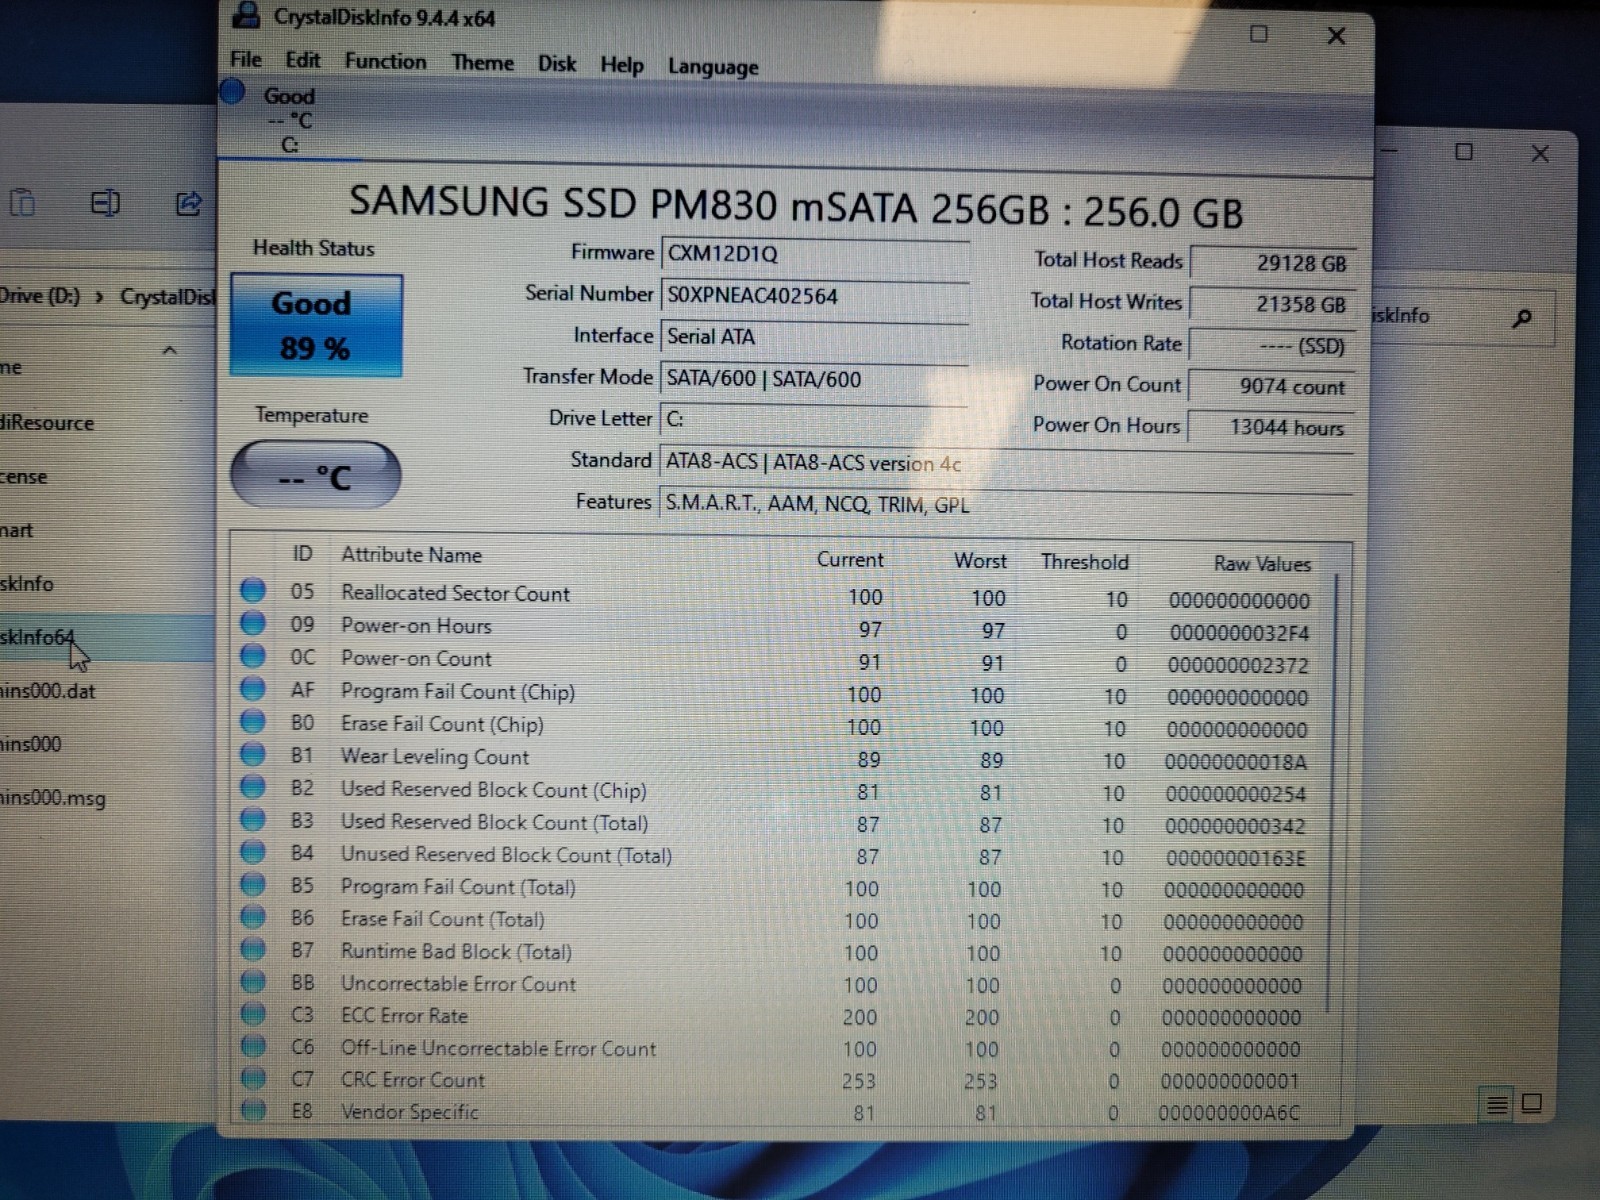1600x1200 pixels.
Task: Click Power On Count value 9074 count
Action: coord(1272,387)
